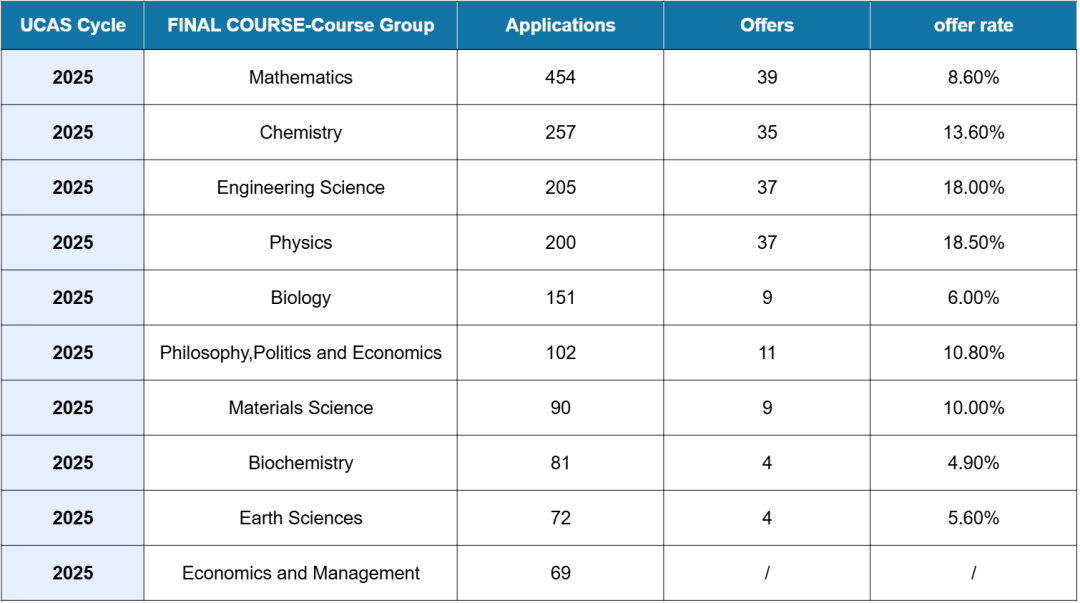This screenshot has width=1080, height=603.
Task: Click the 102 applications cell
Action: [561, 352]
